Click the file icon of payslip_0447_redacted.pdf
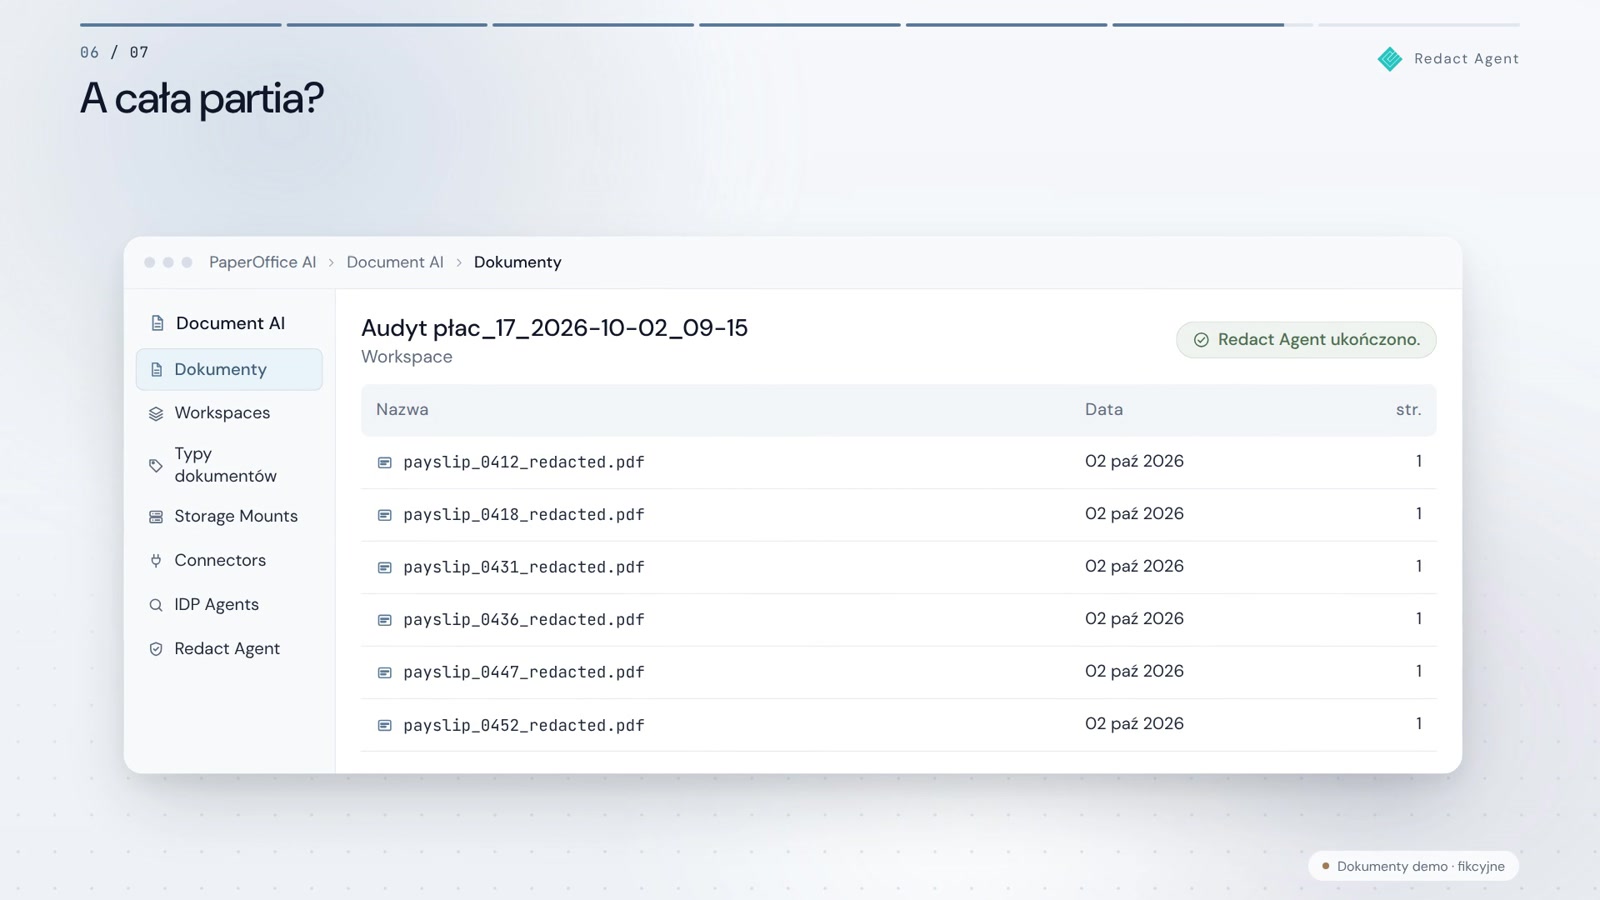This screenshot has width=1600, height=900. point(384,672)
